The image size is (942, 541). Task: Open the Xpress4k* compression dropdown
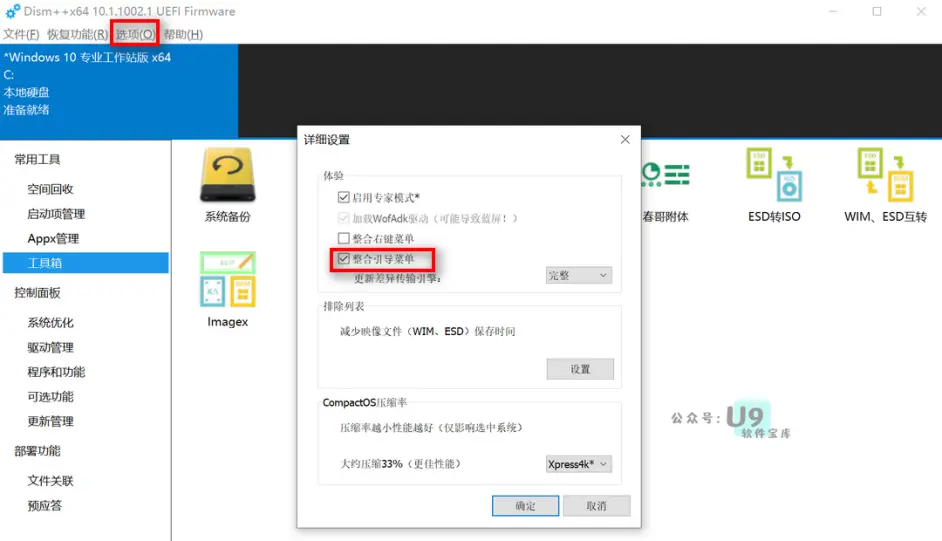579,464
